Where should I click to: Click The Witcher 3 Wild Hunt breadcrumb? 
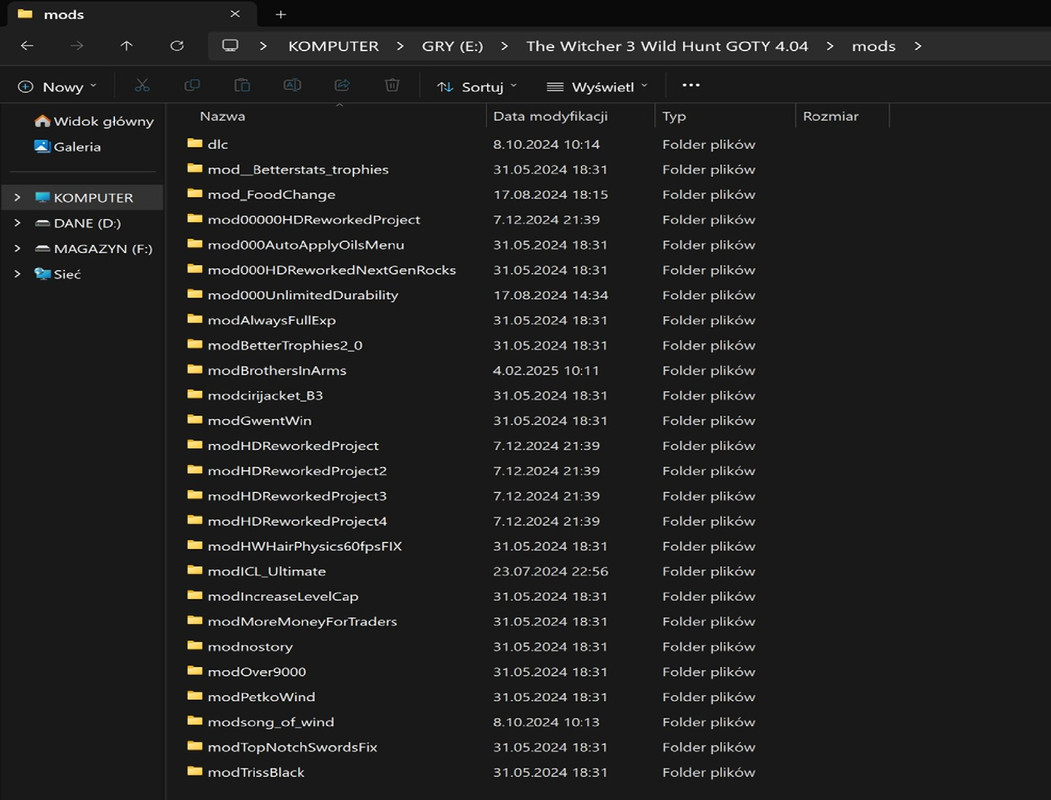click(667, 46)
